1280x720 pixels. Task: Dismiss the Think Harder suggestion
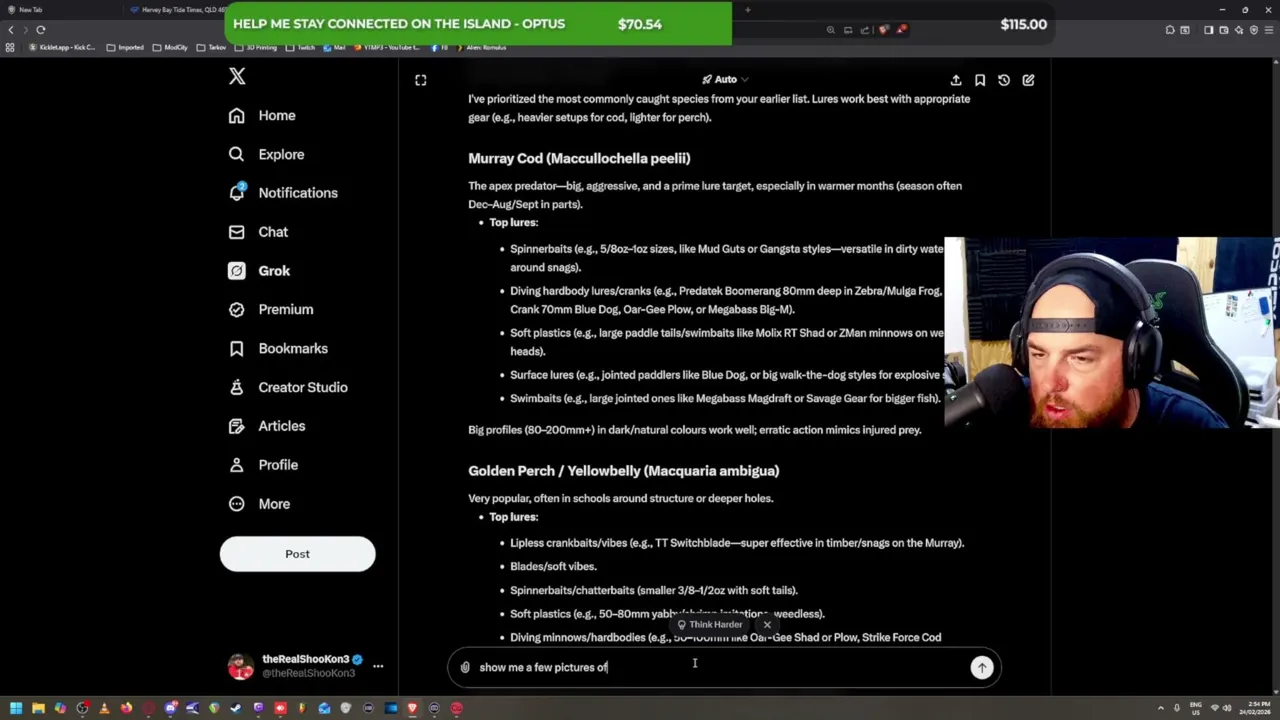pos(767,625)
